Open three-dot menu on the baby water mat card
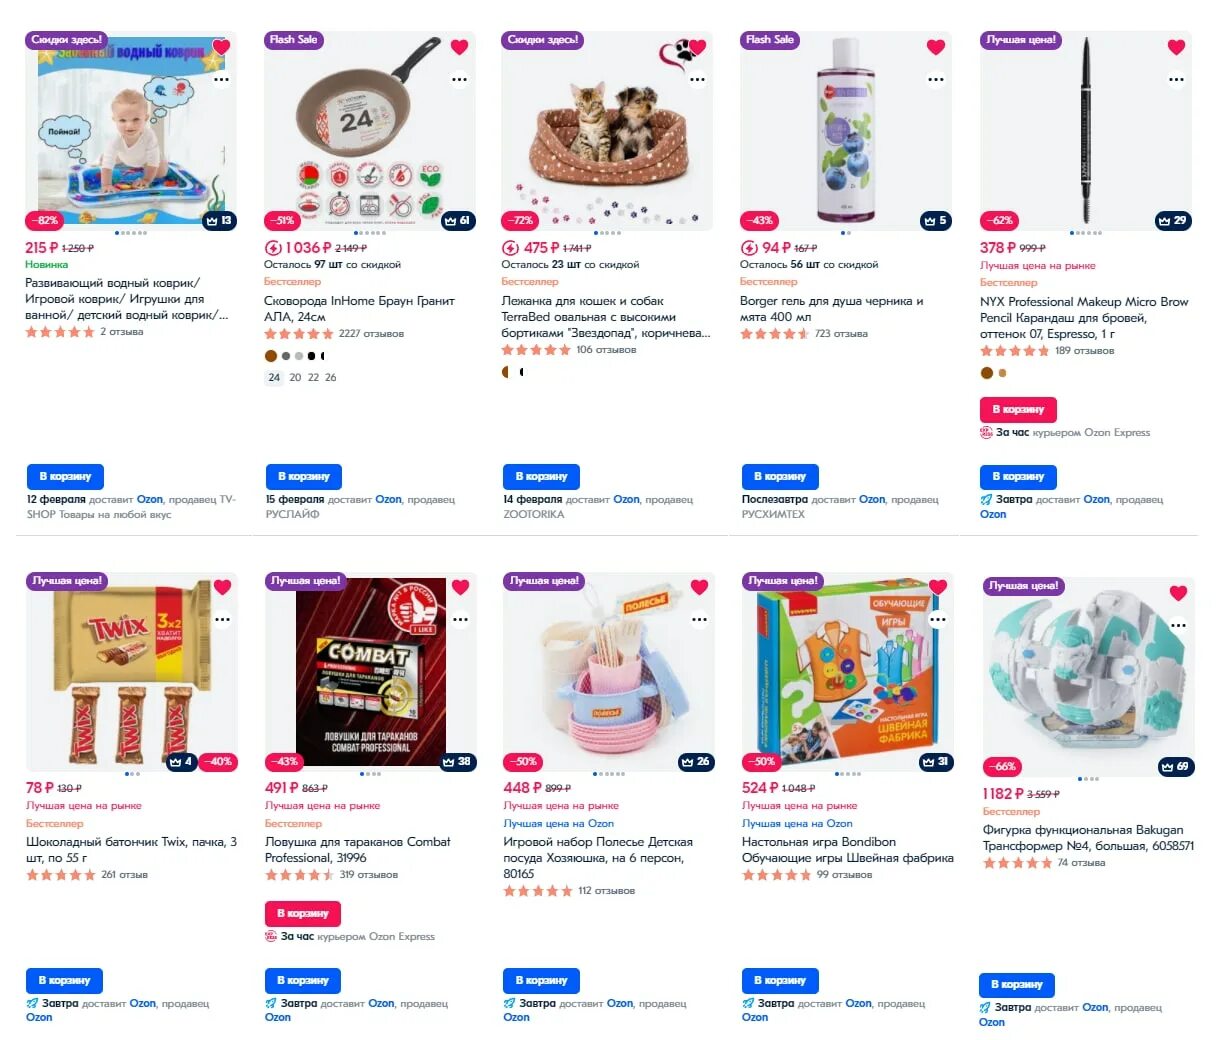The image size is (1216, 1040). [222, 79]
